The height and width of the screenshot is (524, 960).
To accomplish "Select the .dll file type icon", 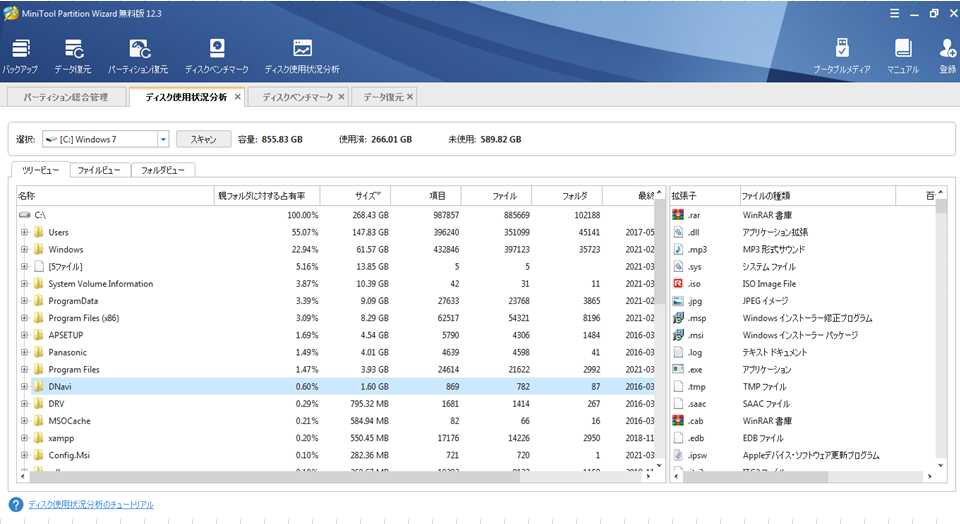I will 678,232.
